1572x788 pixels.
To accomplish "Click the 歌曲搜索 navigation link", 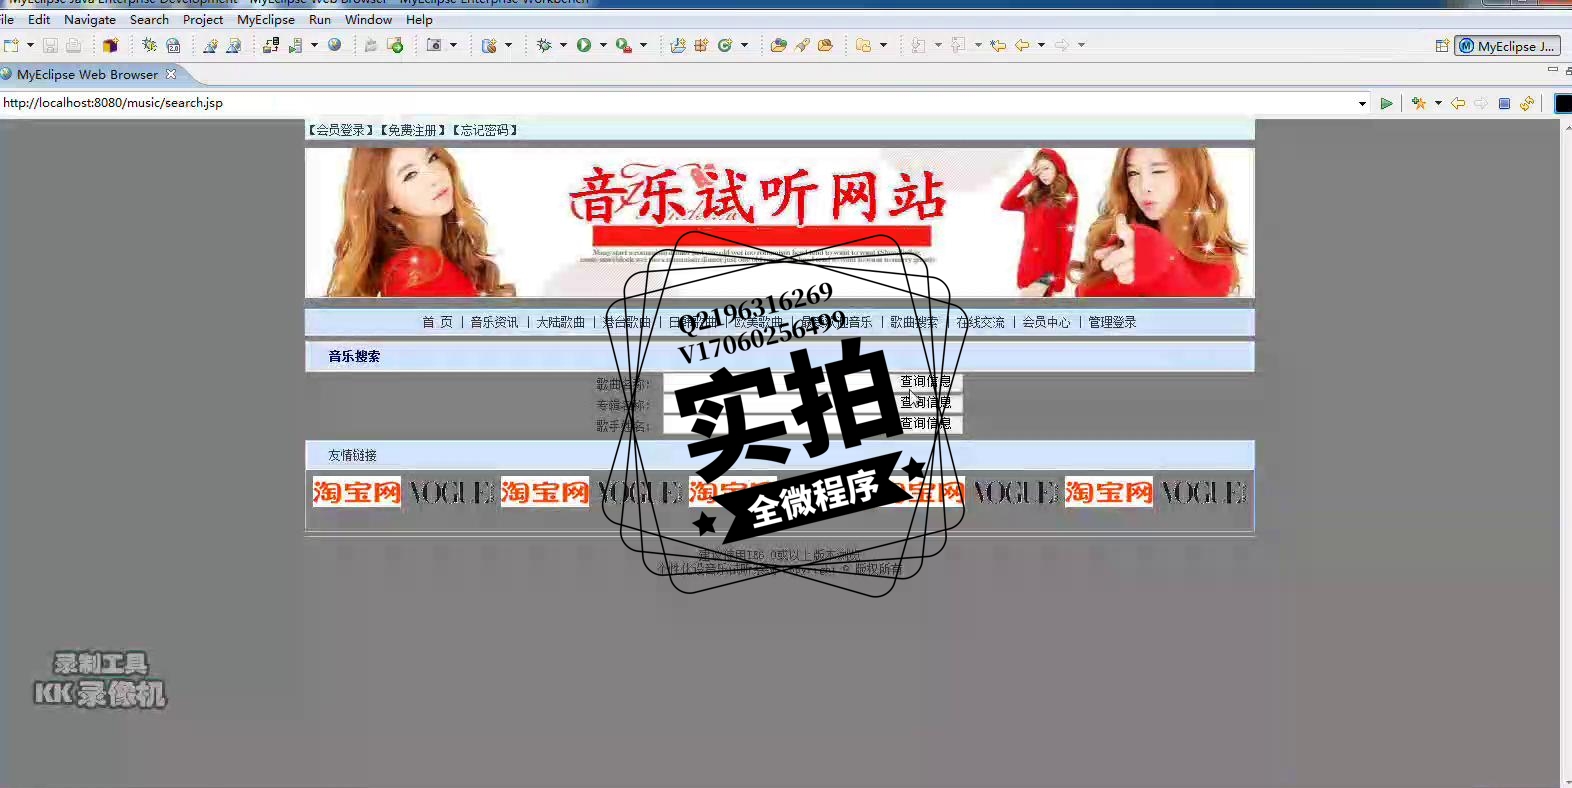I will tap(914, 322).
